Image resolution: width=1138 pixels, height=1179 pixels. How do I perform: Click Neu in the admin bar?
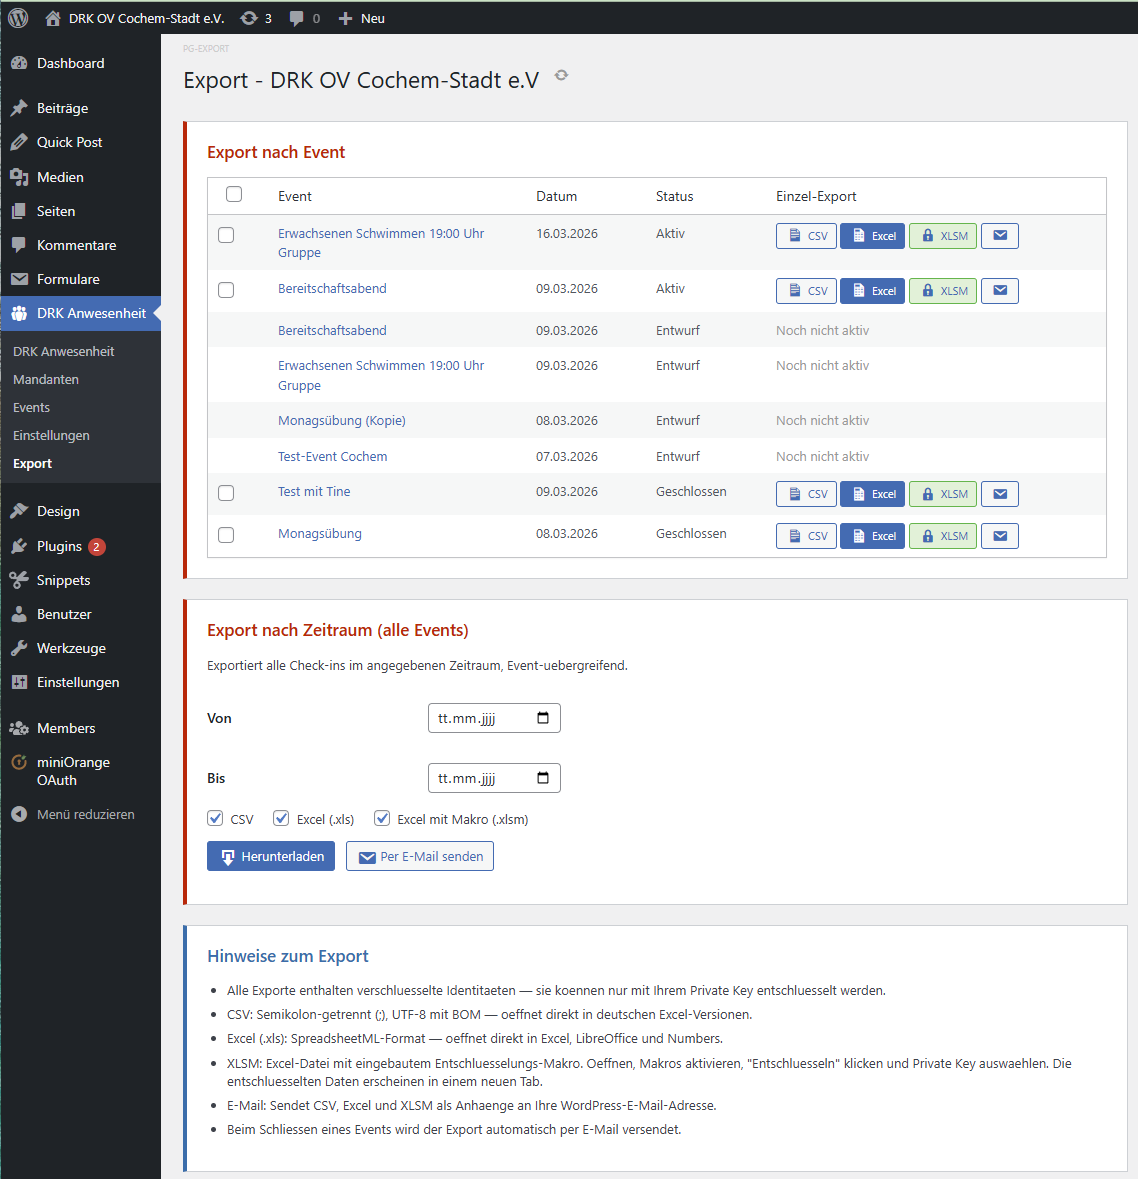point(362,18)
